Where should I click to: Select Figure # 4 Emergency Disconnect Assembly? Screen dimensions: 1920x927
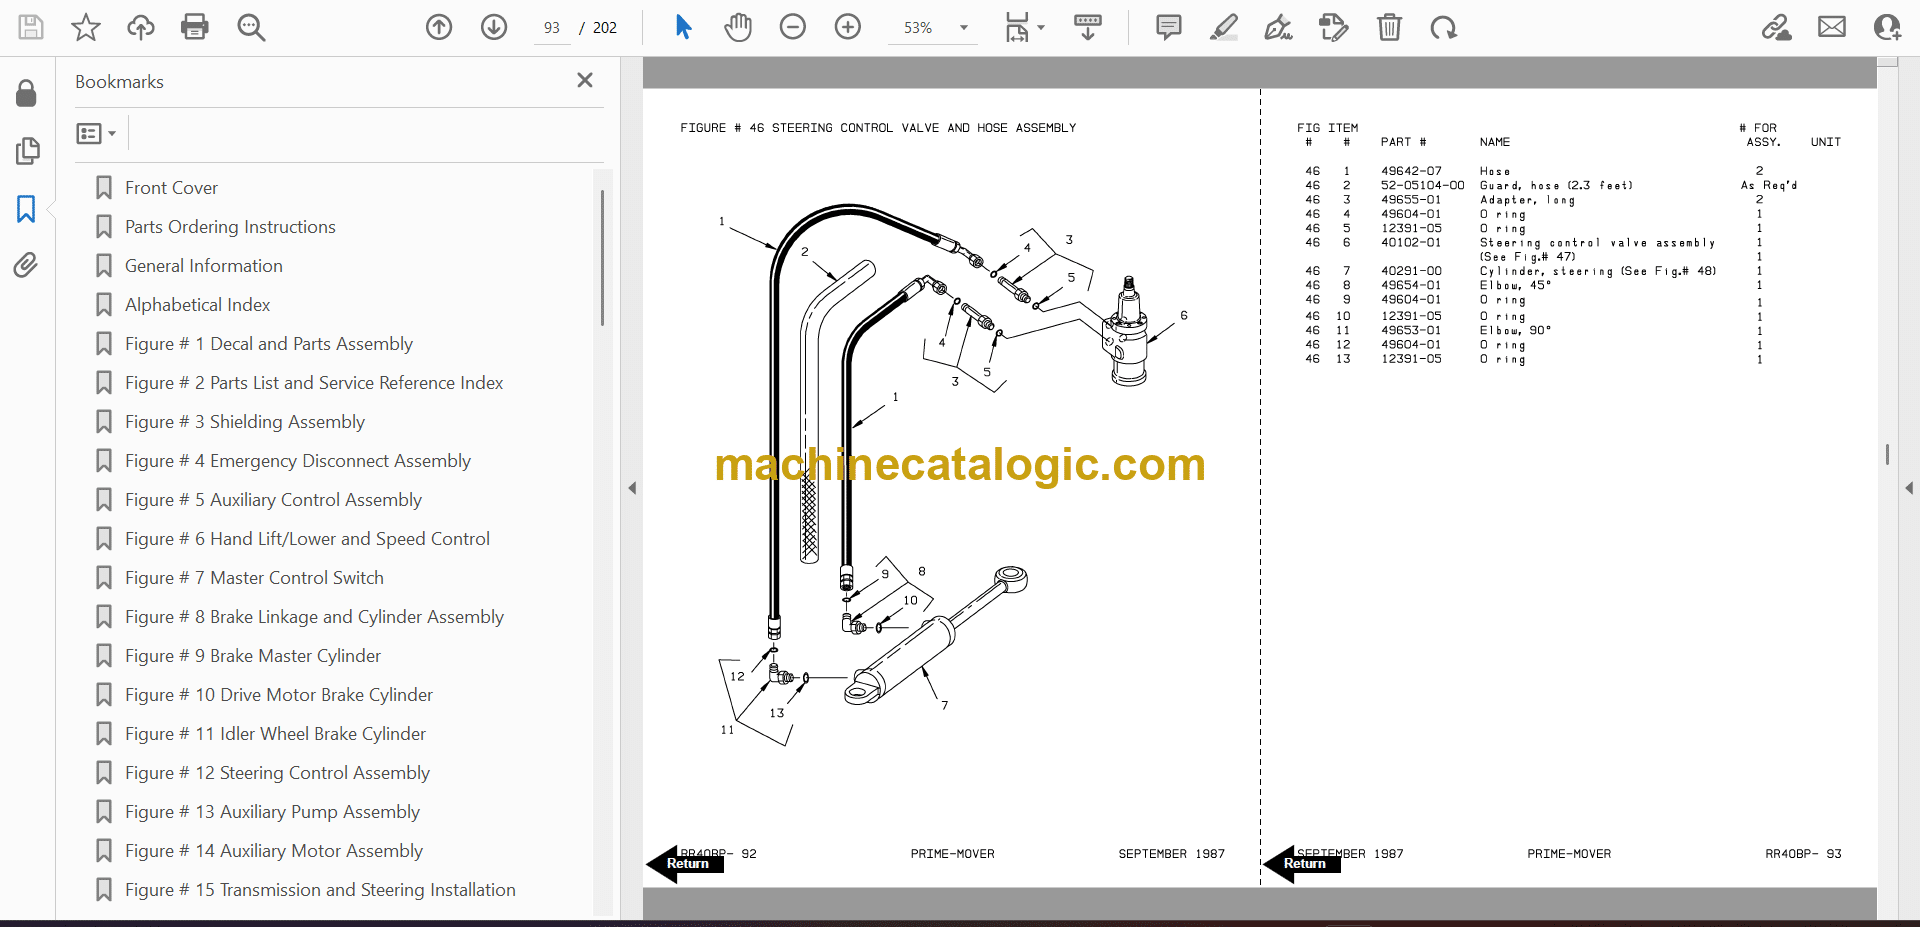[298, 461]
